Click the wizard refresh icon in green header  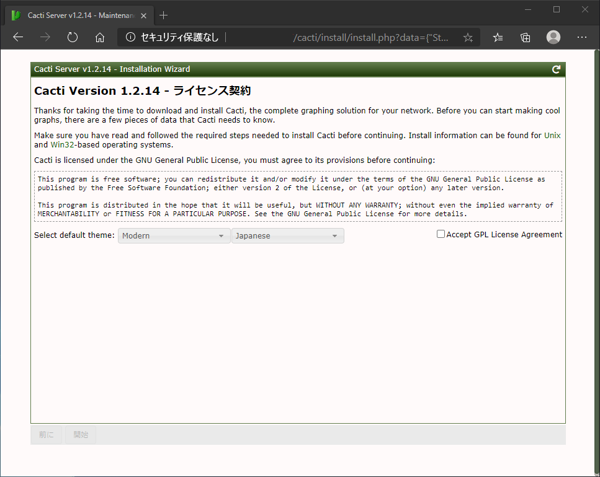[556, 69]
